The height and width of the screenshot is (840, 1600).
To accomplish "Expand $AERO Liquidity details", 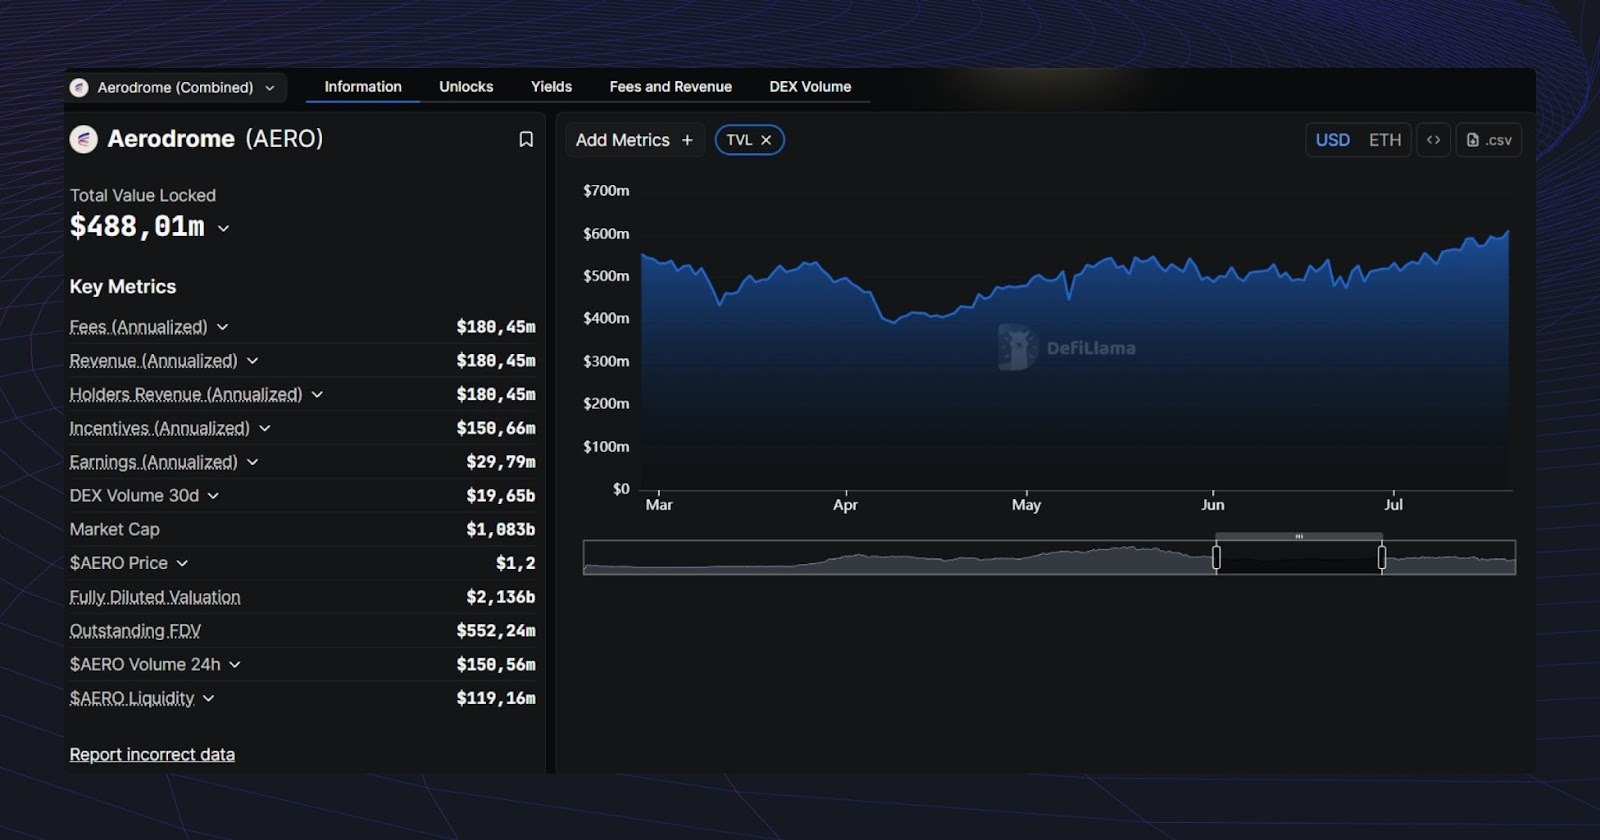I will (208, 699).
